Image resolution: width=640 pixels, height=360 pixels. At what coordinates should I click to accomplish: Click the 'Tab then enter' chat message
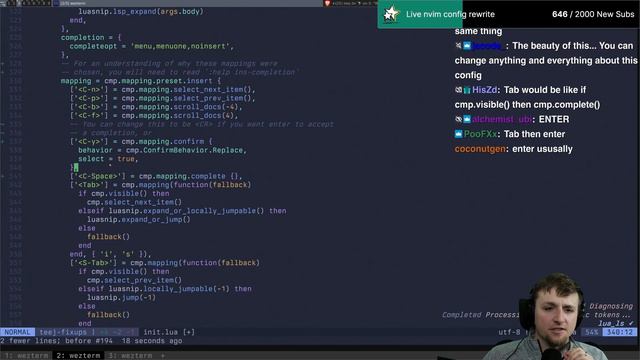(x=534, y=134)
